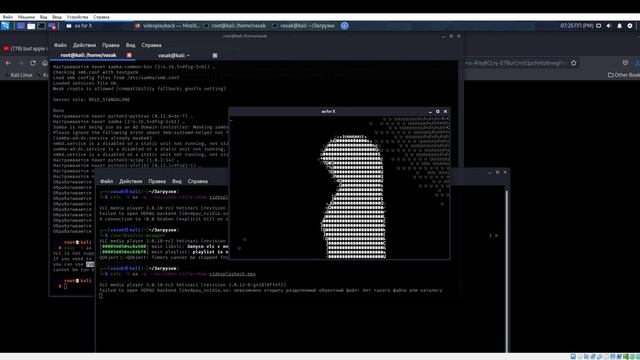Open the Kali applications menu icon
The image size is (640, 360).
click(5, 26)
